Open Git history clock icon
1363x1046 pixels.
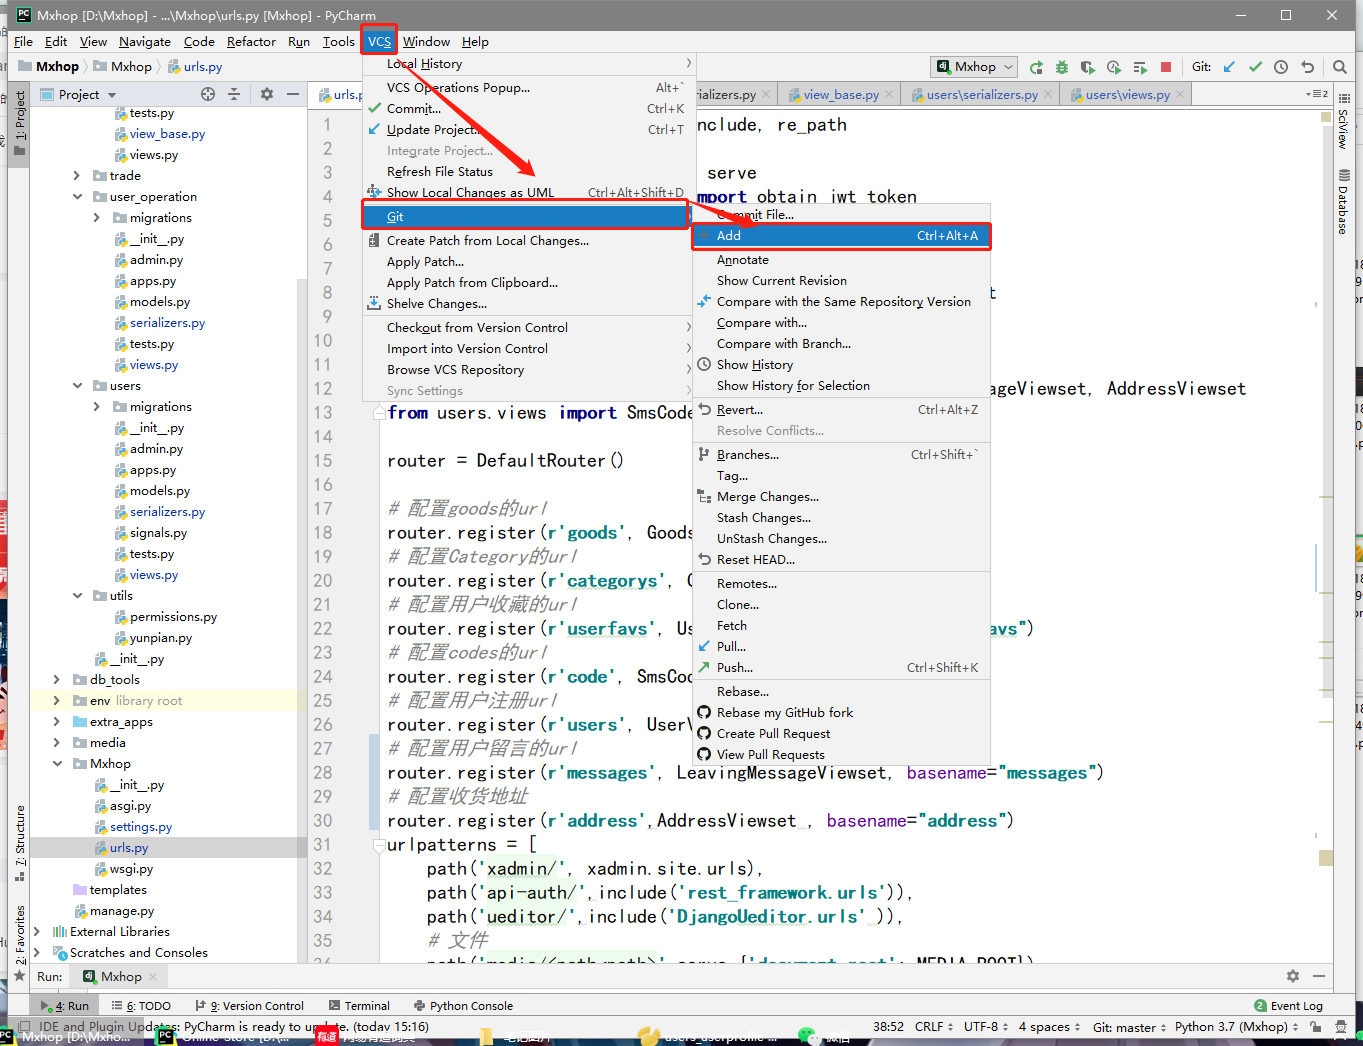coord(1281,67)
